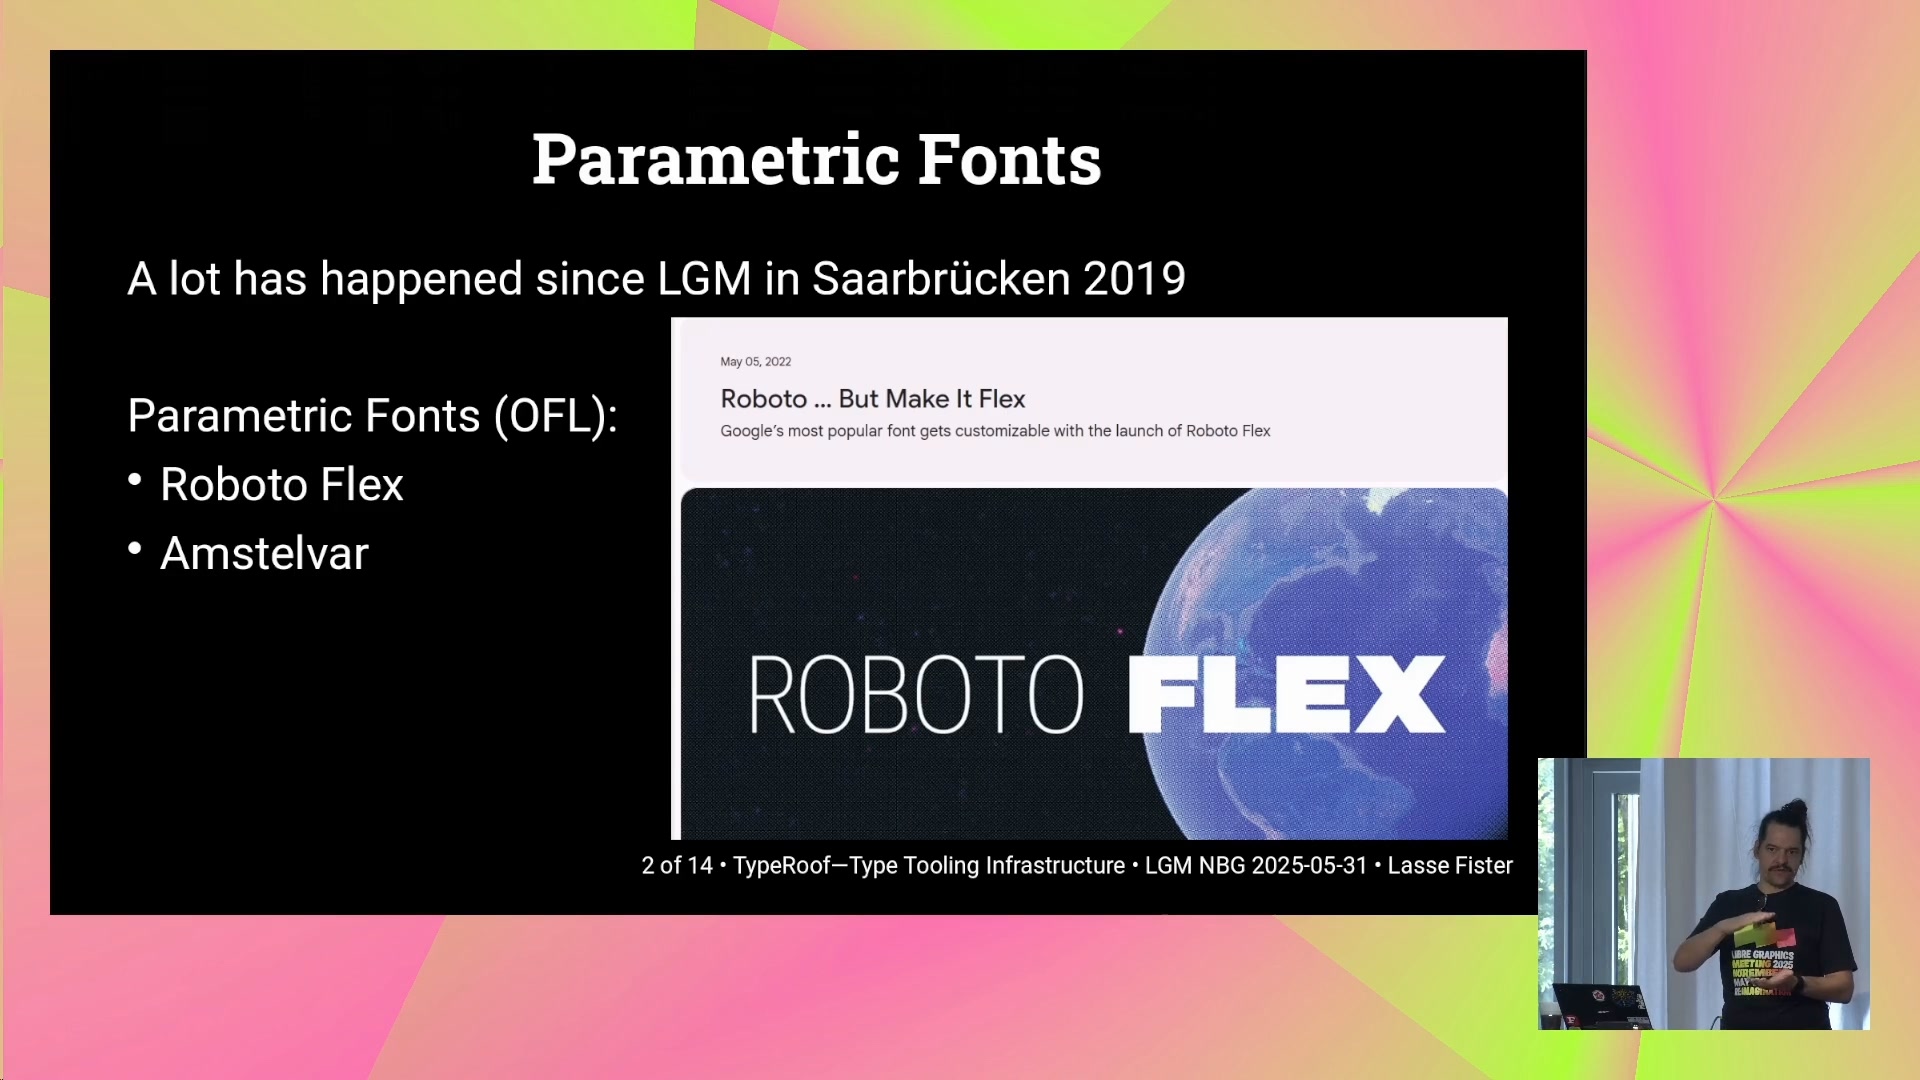
Task: Click the 'Parametric Fonts' slide title
Action: click(x=816, y=160)
